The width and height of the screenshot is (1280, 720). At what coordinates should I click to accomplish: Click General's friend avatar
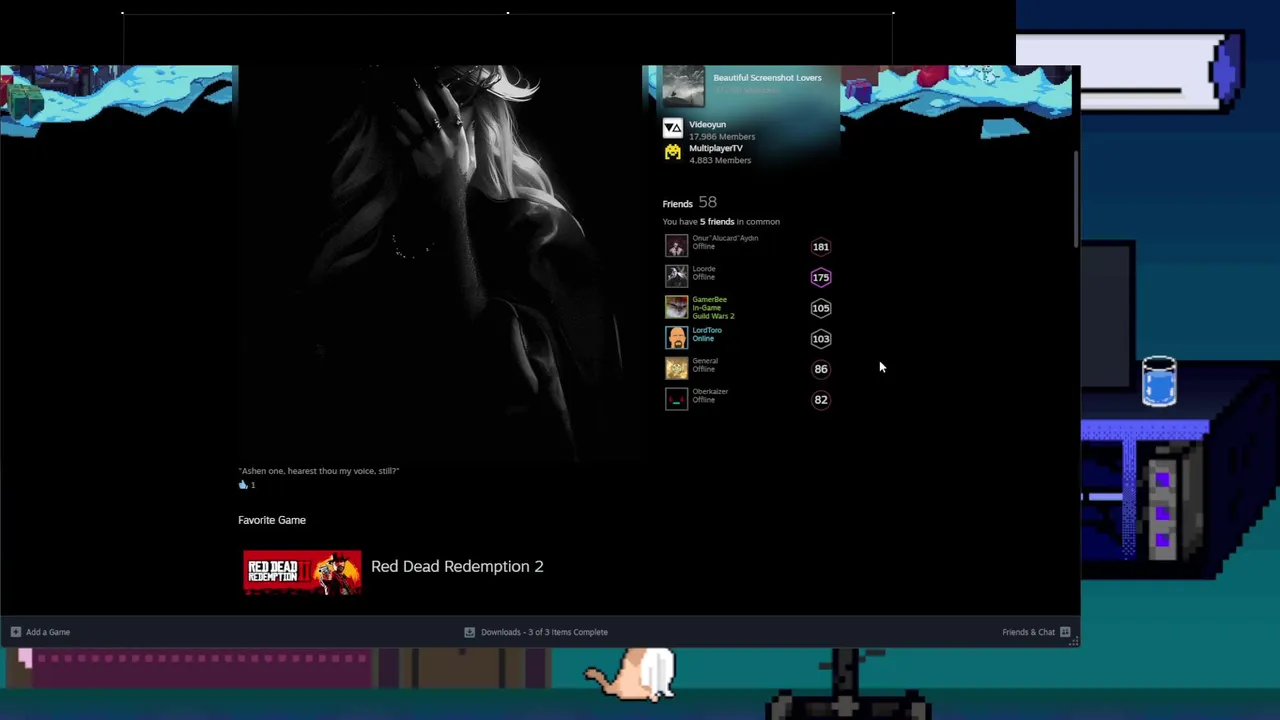(676, 369)
